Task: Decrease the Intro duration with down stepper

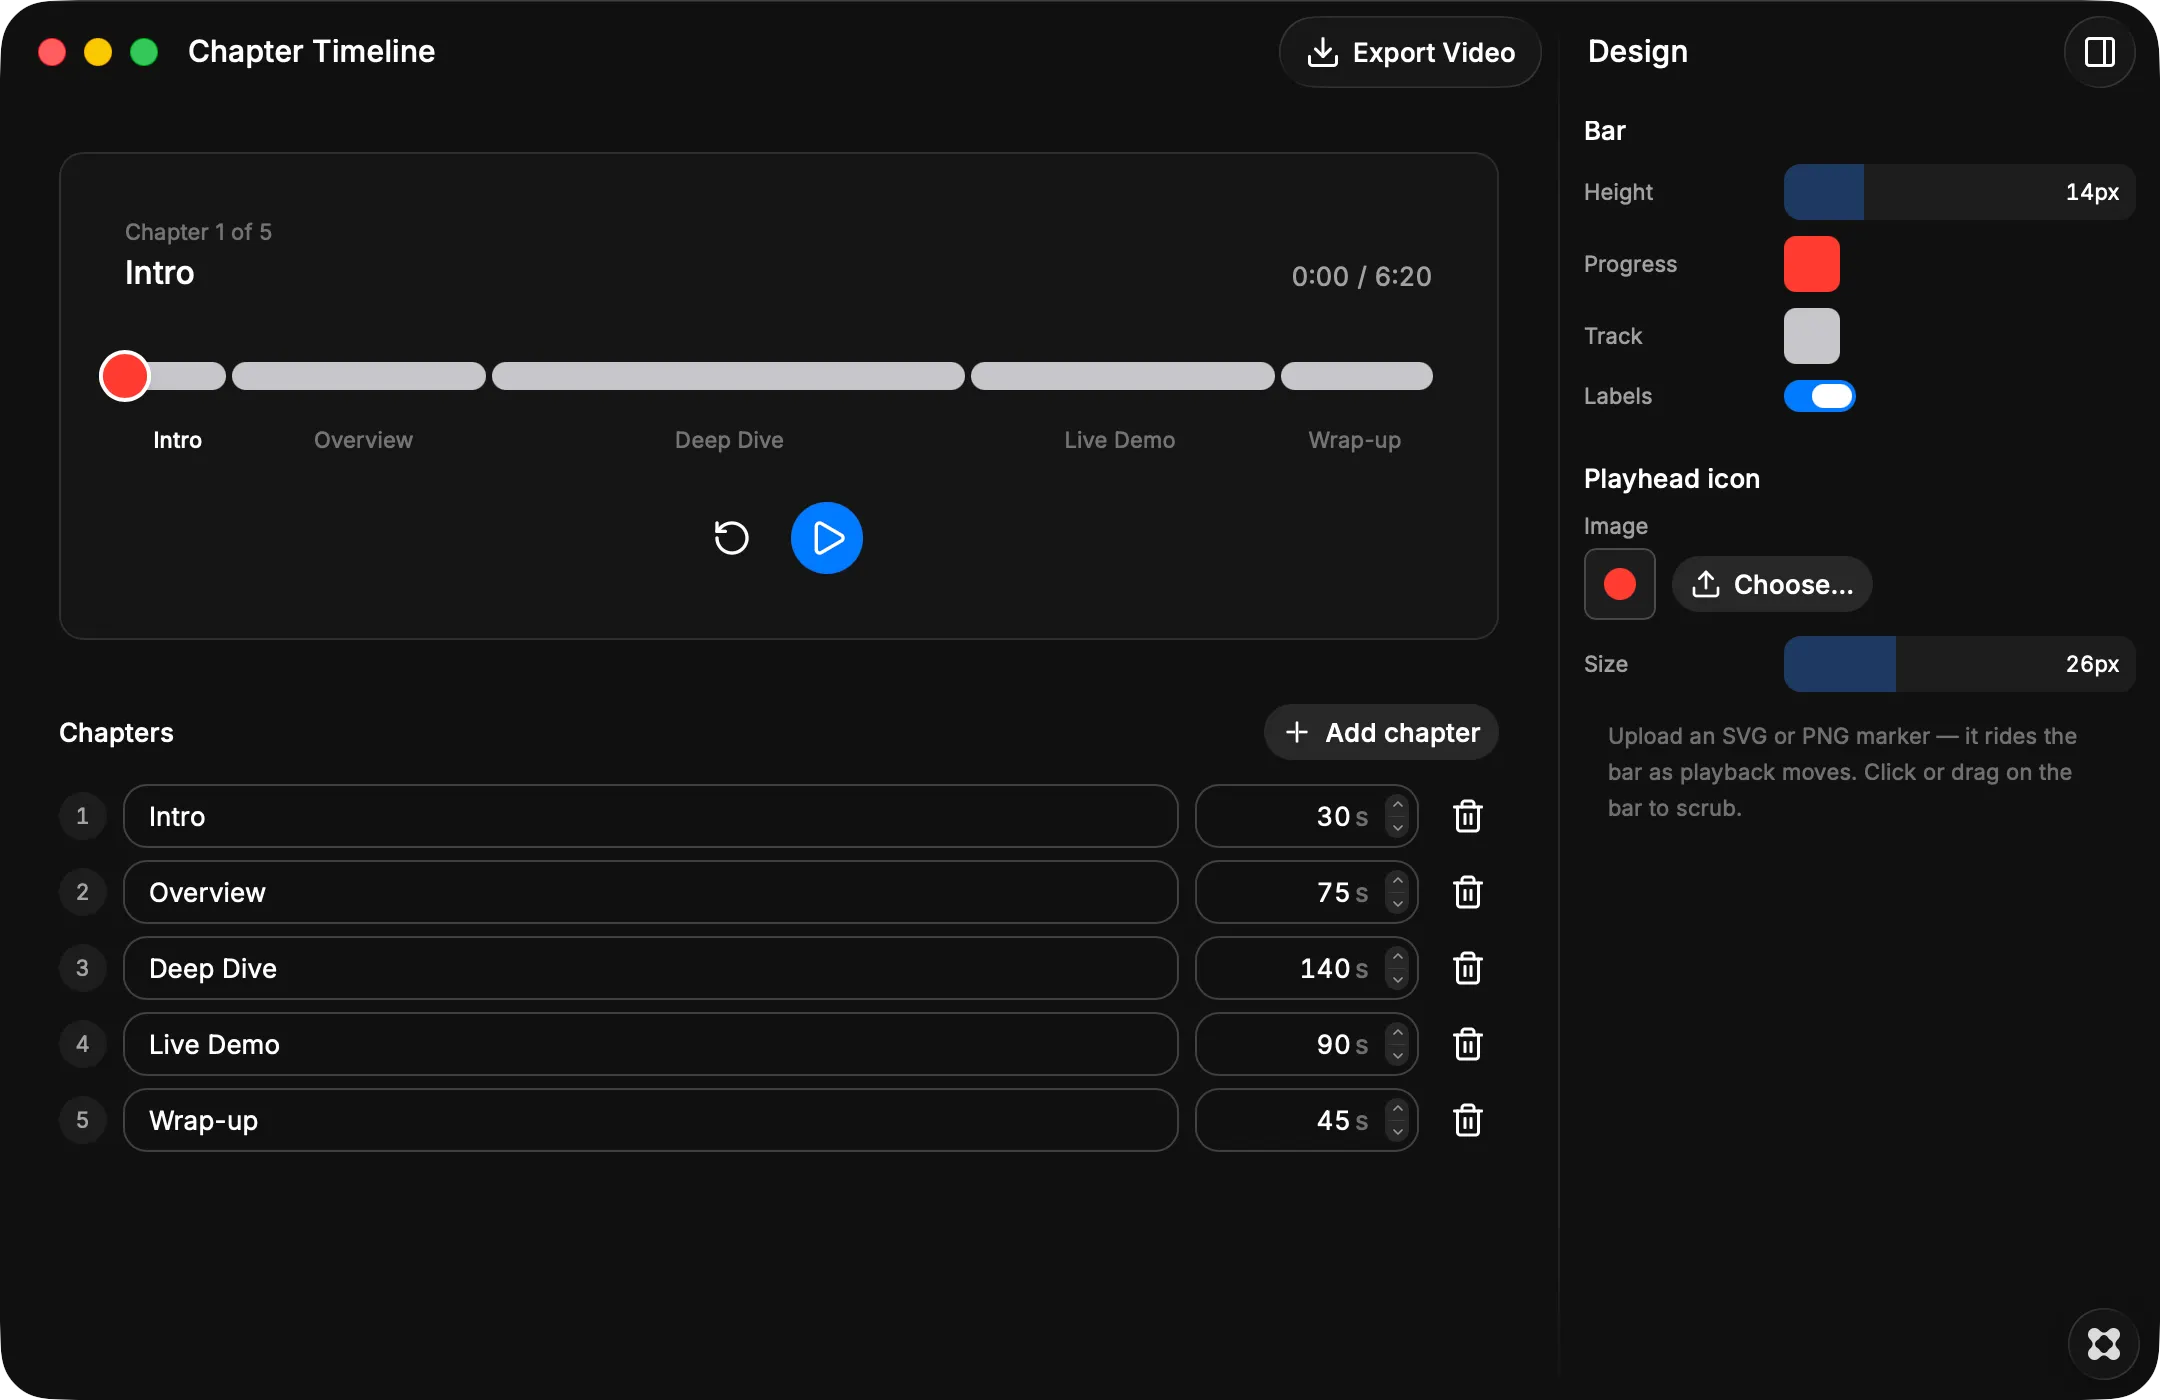Action: click(x=1398, y=828)
